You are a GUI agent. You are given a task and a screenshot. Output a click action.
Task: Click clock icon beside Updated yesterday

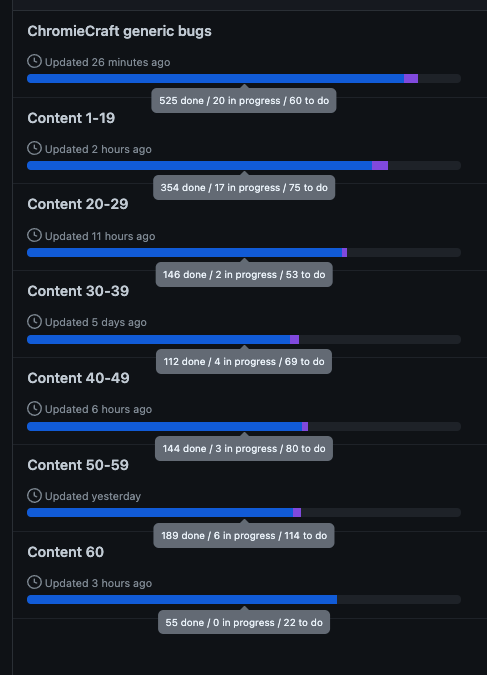click(34, 495)
